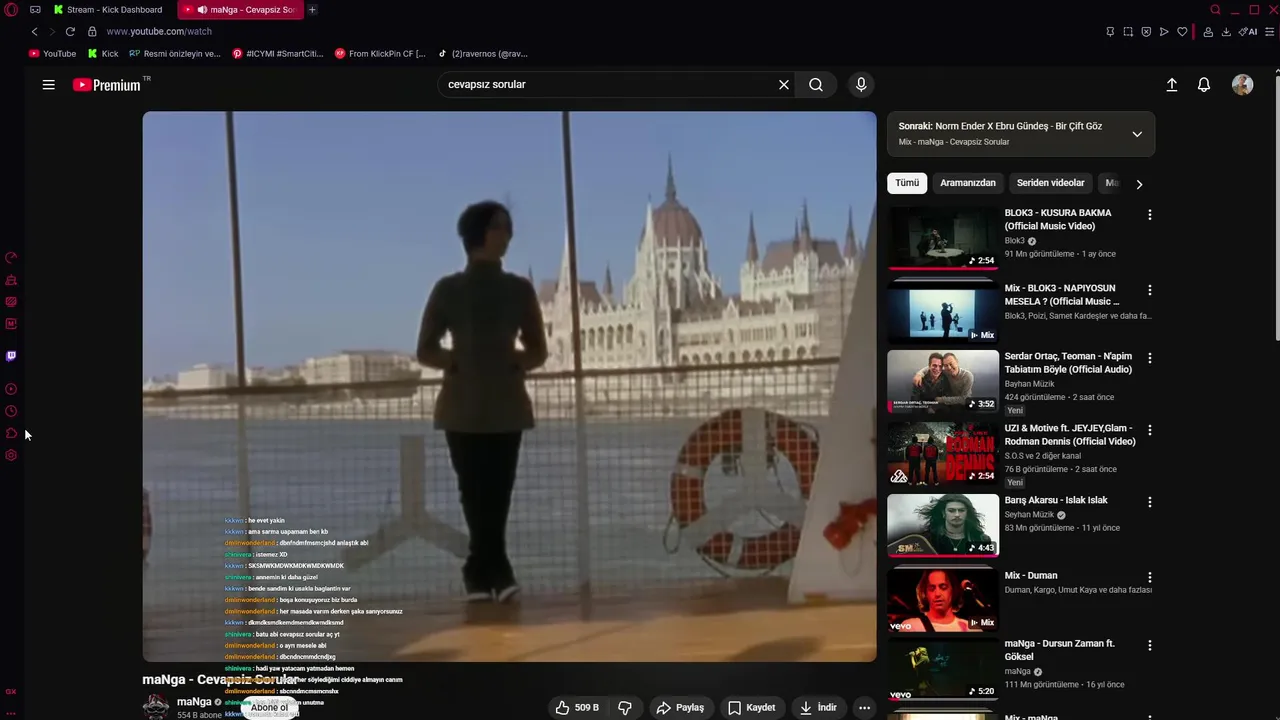Viewport: 1280px width, 720px height.
Task: Open the YouTube guide hamburger menu
Action: [48, 85]
